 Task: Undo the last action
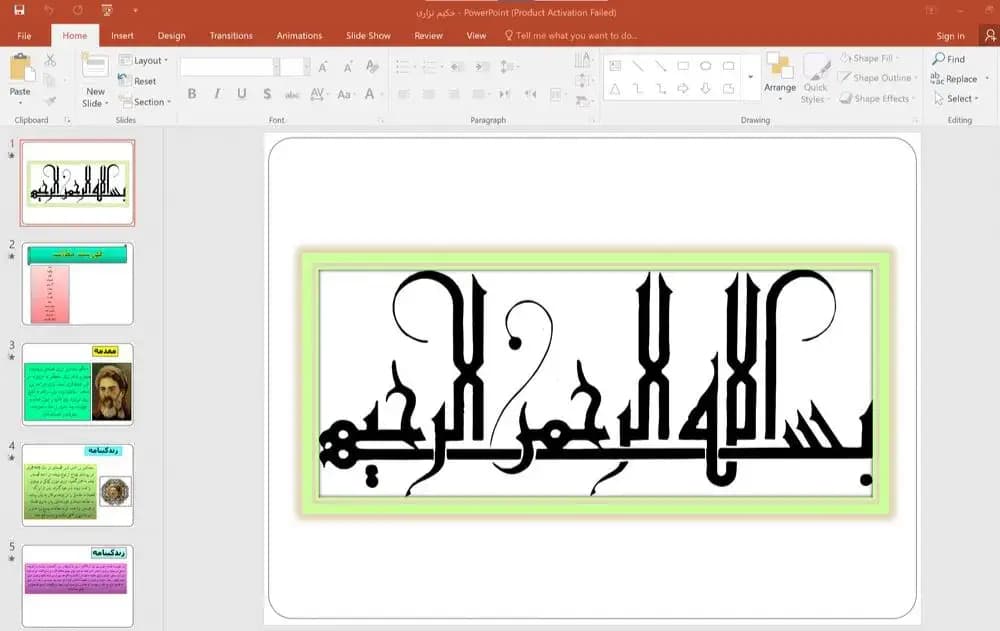[49, 10]
